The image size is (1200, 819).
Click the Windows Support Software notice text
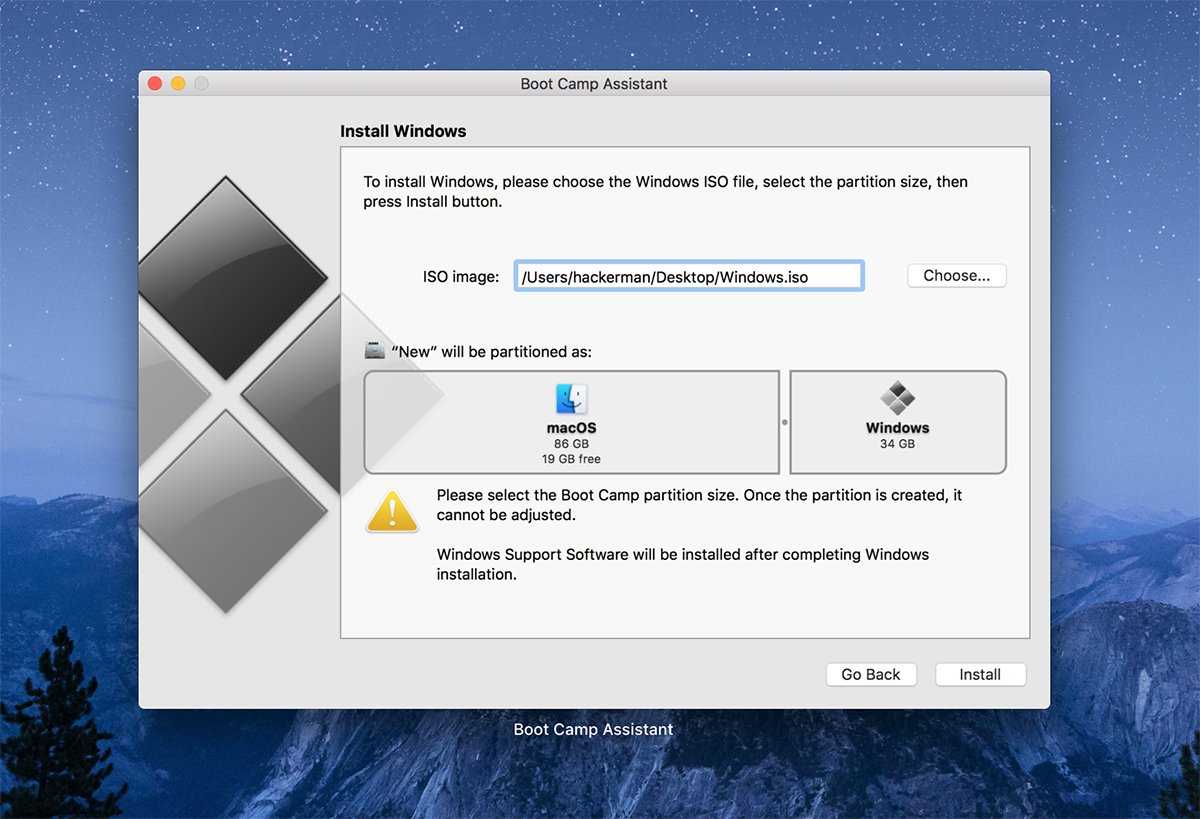pos(683,564)
